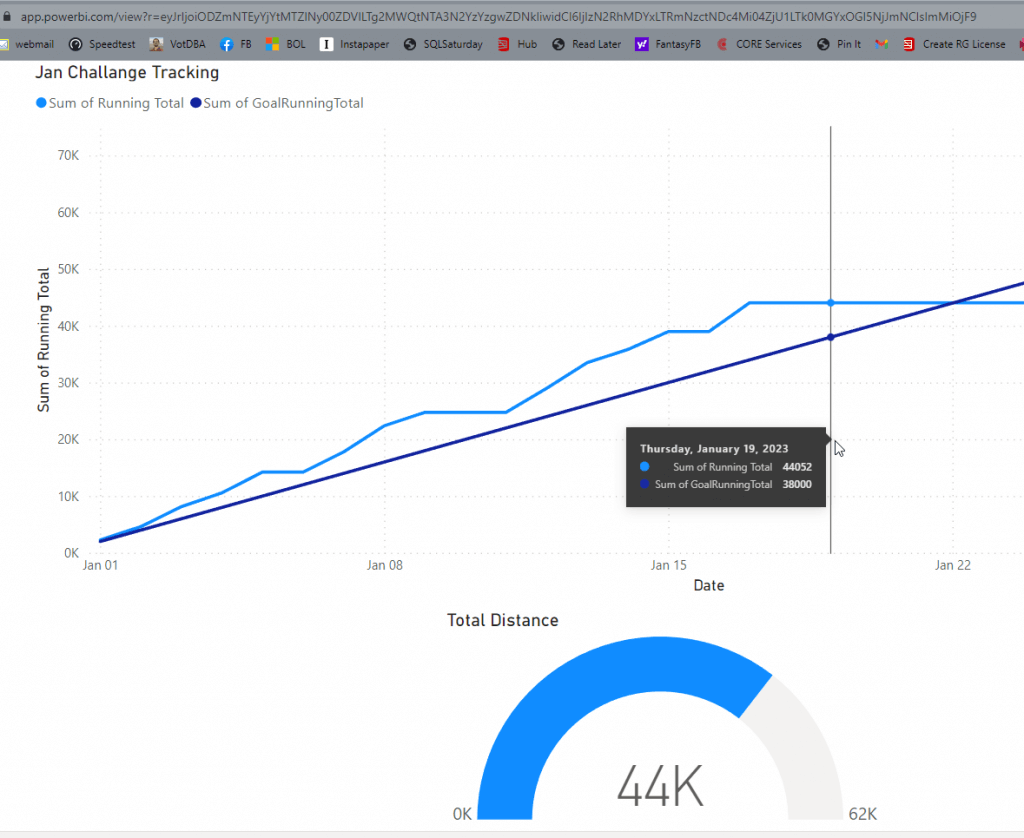
Task: Click the 60K y-axis label
Action: pos(69,212)
